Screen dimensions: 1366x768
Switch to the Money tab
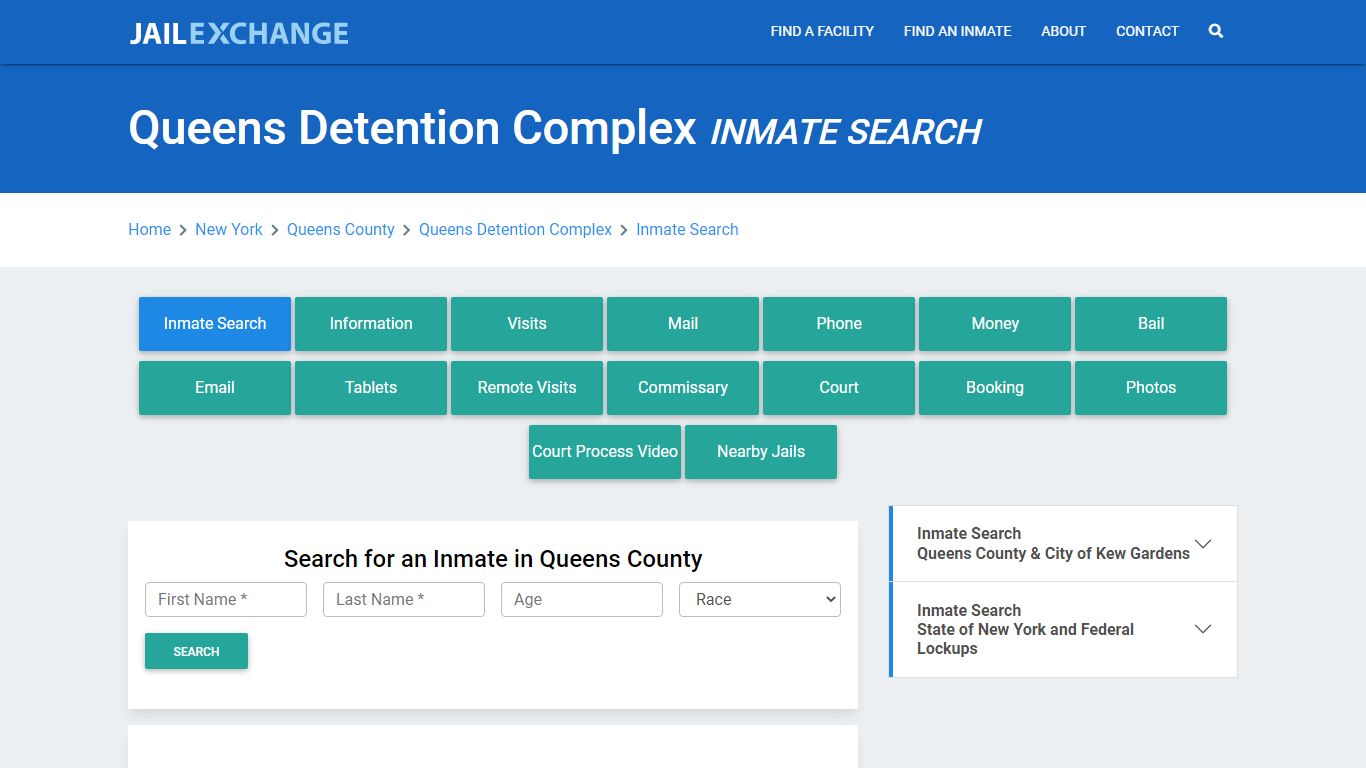pyautogui.click(x=995, y=324)
